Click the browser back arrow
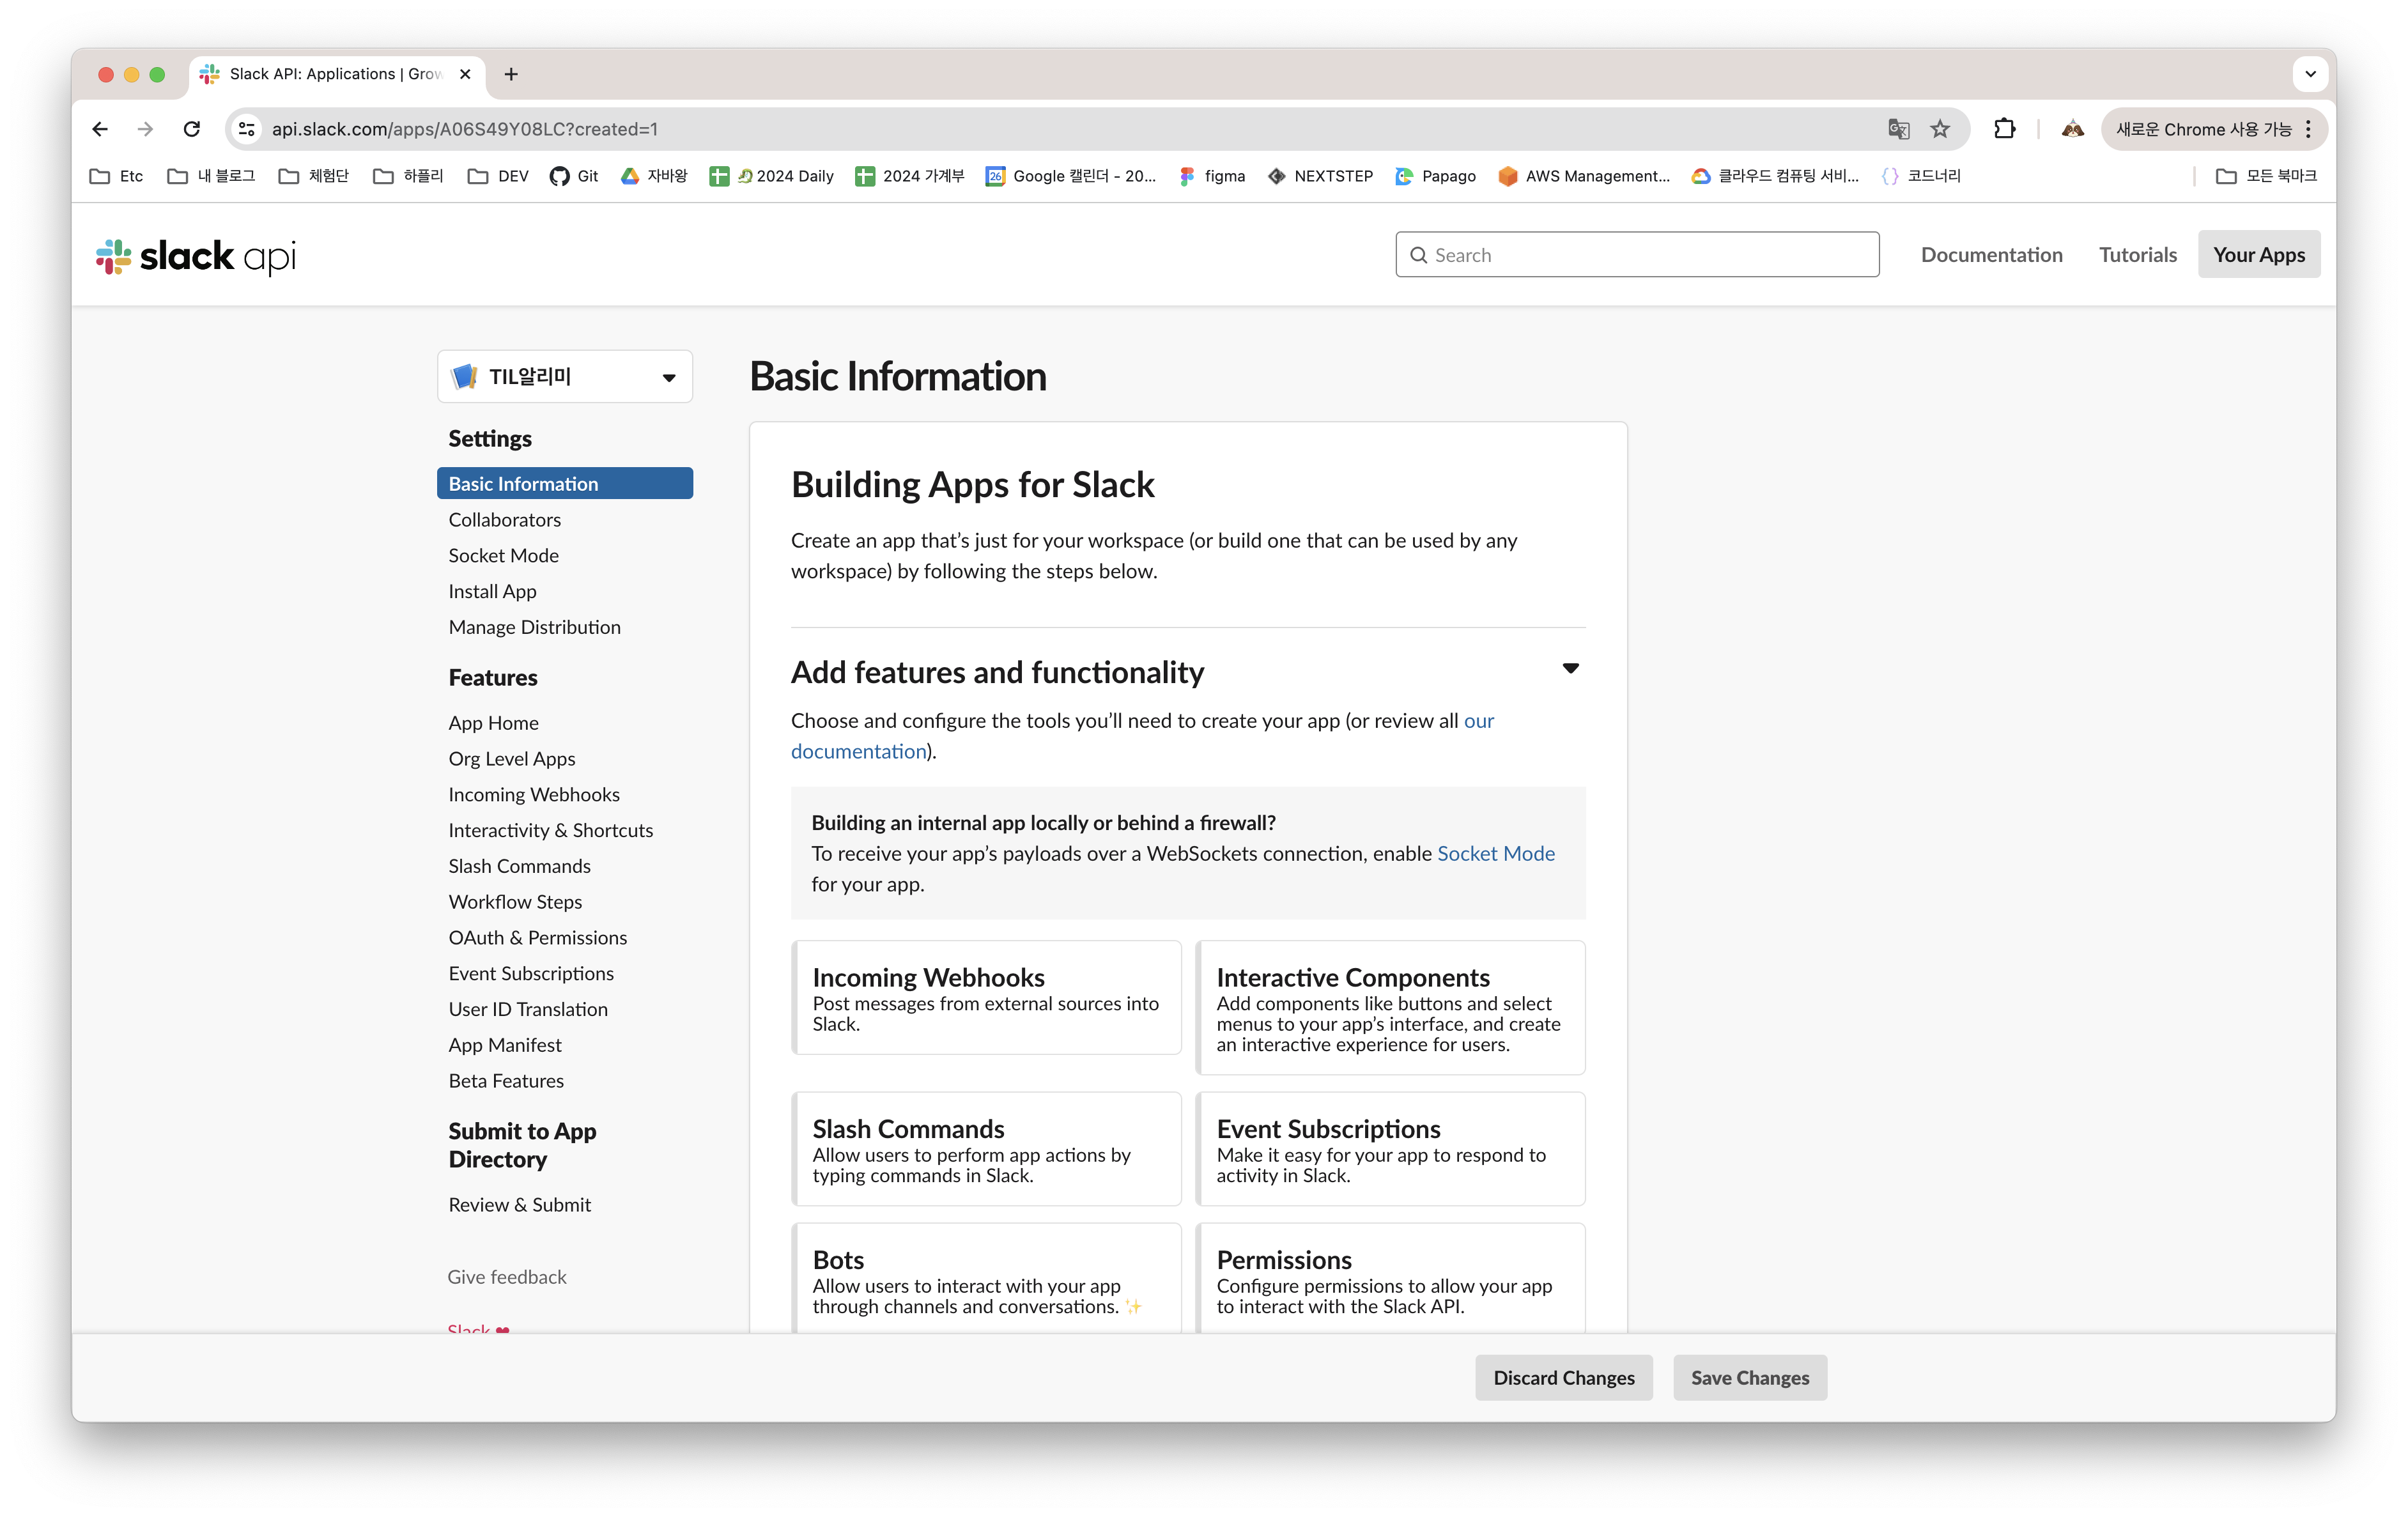The width and height of the screenshot is (2408, 1517). 99,129
